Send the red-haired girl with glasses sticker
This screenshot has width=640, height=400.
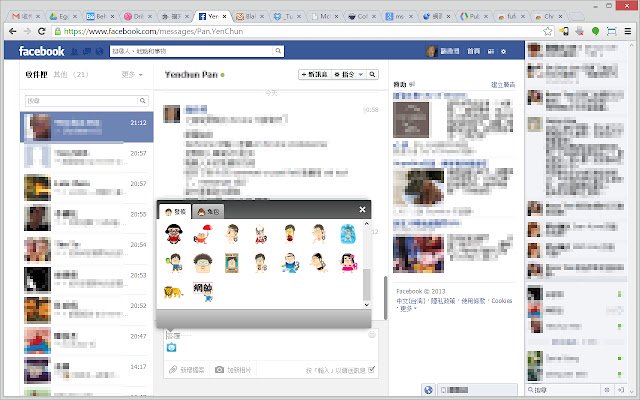point(174,234)
